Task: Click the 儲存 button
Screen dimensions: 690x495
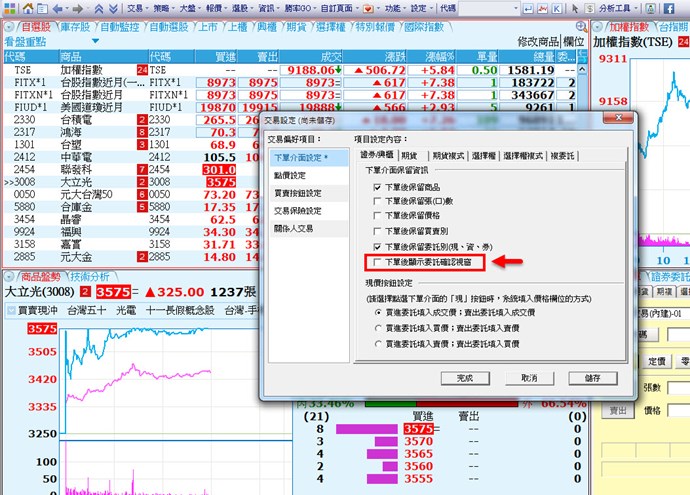Action: (x=592, y=378)
